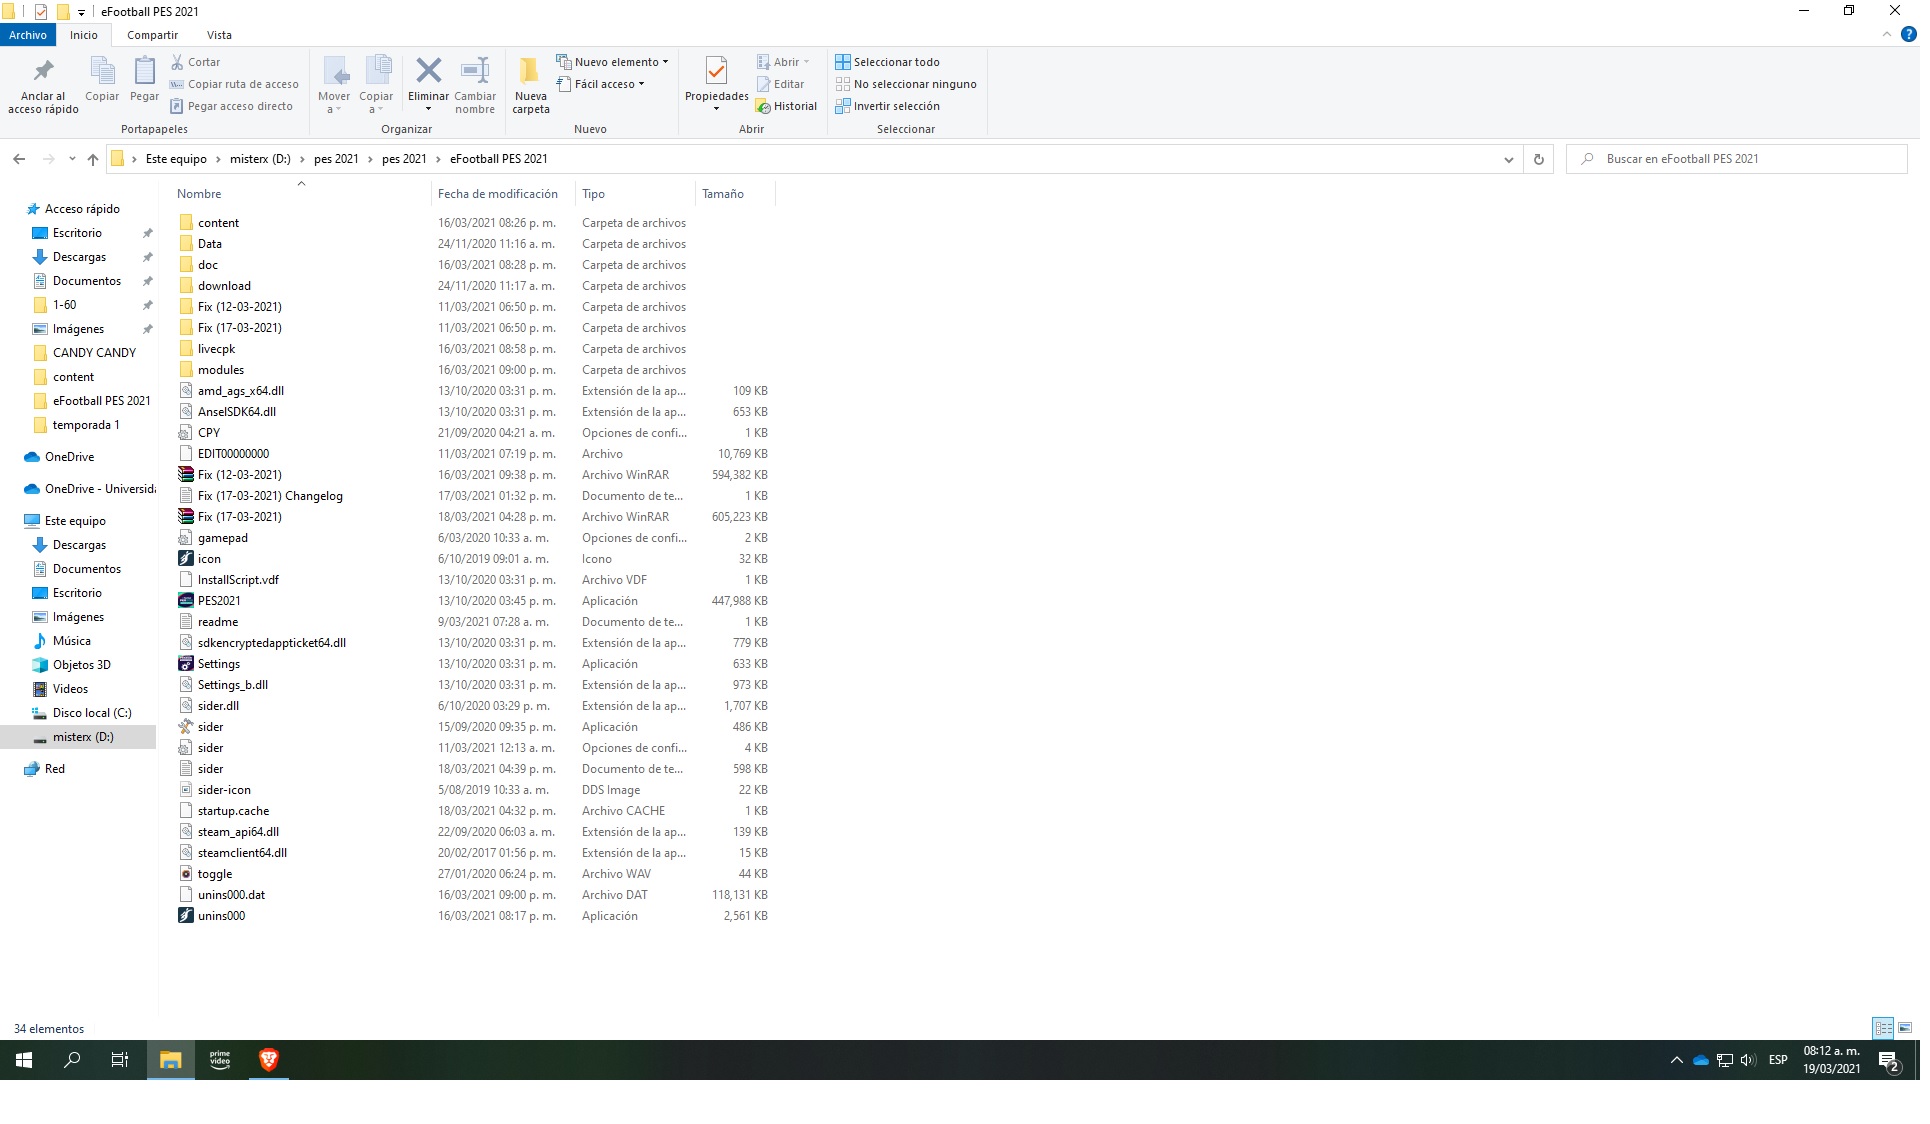The width and height of the screenshot is (1930, 1124).
Task: Switch to large icons view toggle
Action: coord(1905,1028)
